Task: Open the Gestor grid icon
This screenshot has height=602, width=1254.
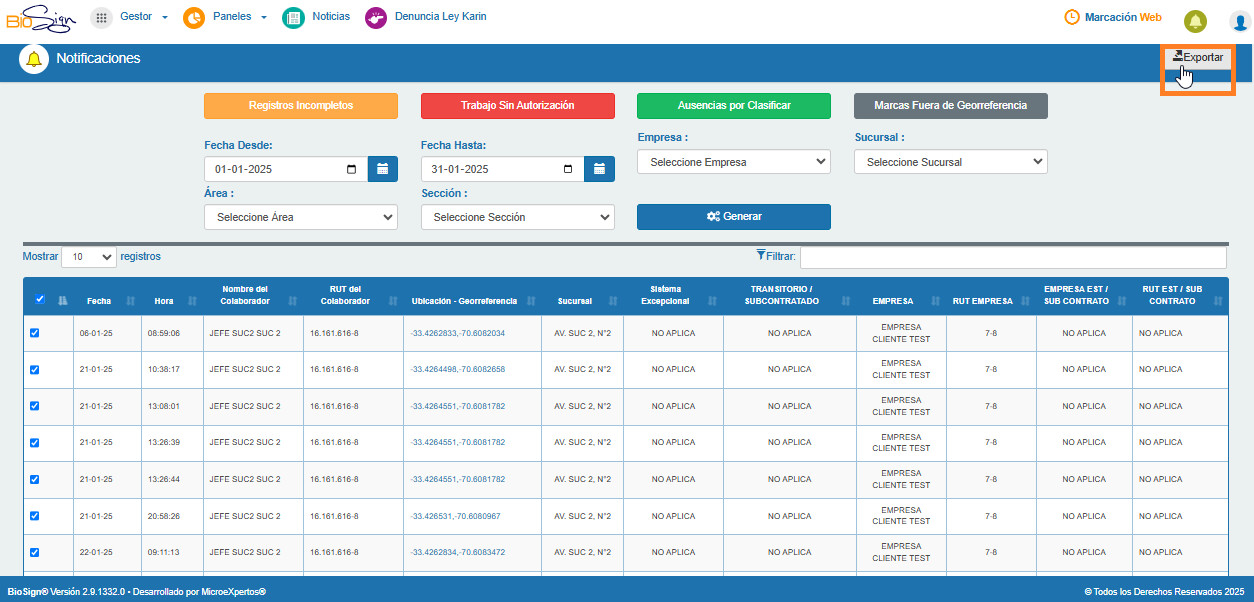Action: tap(101, 18)
